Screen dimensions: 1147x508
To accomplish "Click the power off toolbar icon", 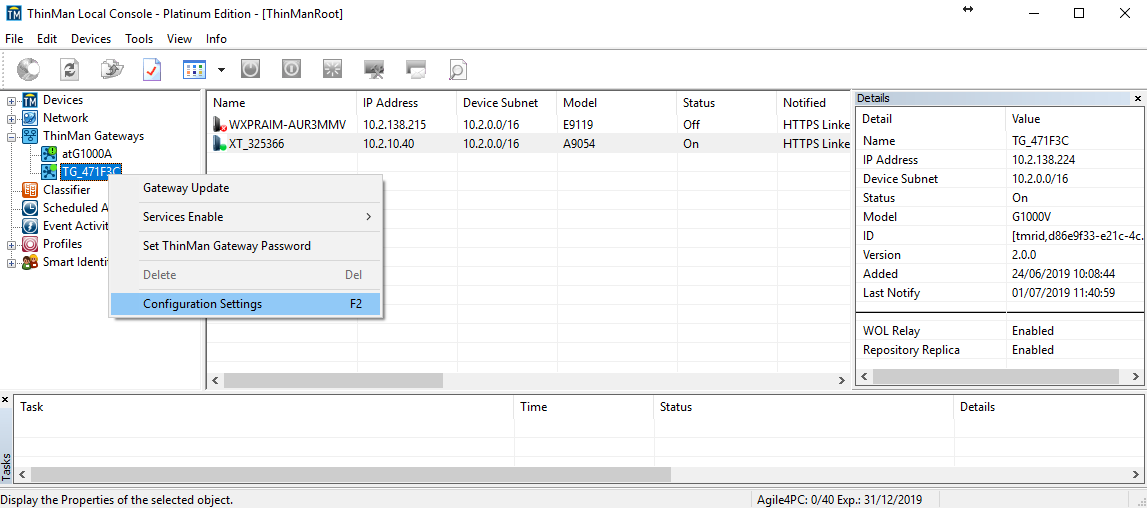I will 291,70.
